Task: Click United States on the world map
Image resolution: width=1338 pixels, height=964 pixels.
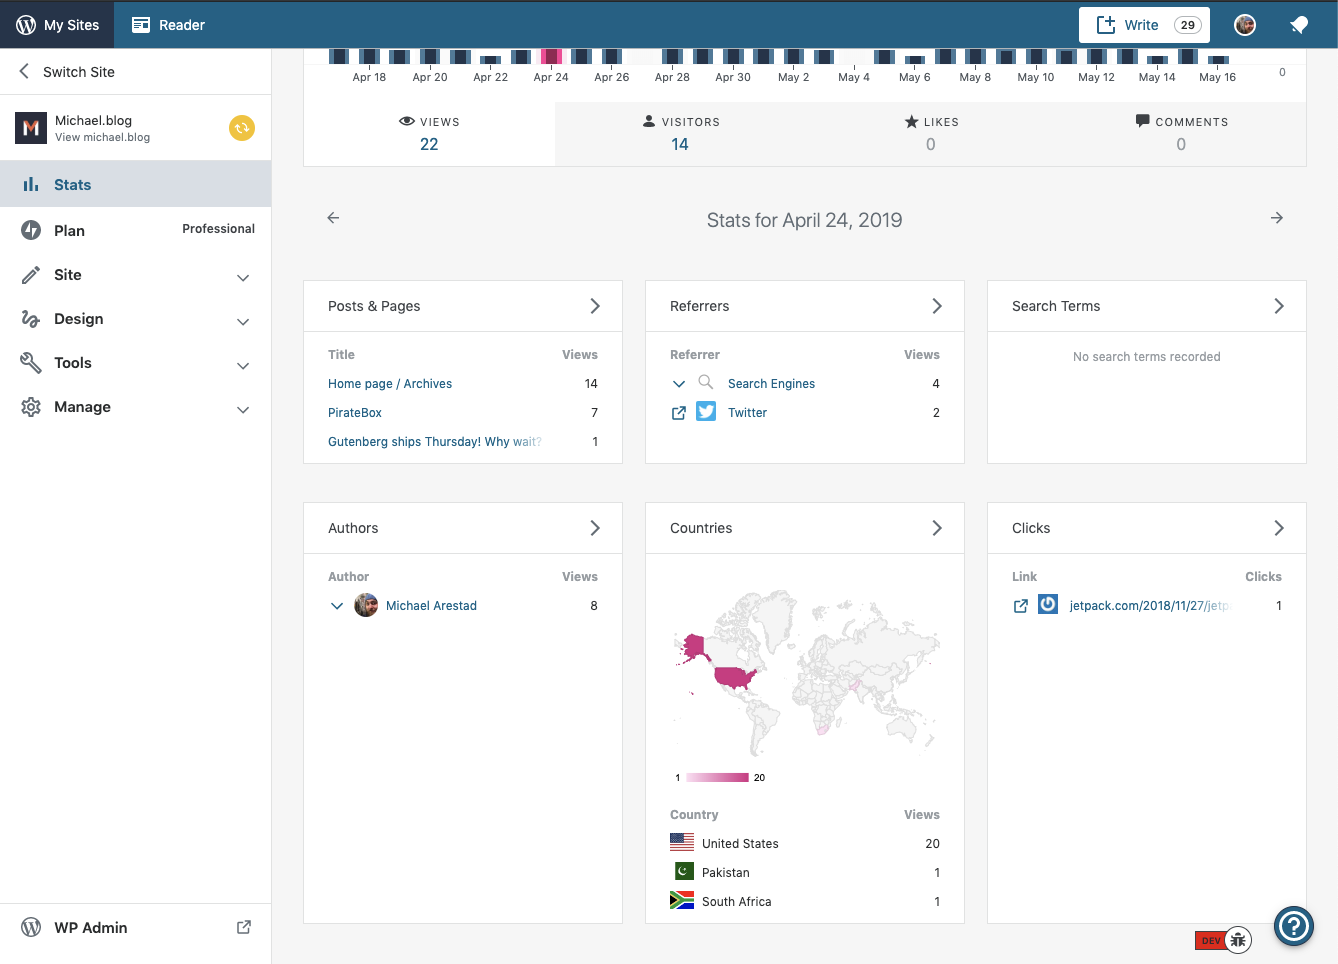Action: [735, 678]
